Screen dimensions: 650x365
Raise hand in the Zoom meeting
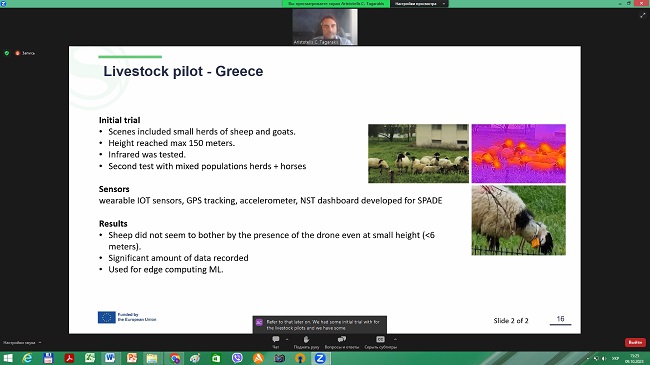point(306,342)
